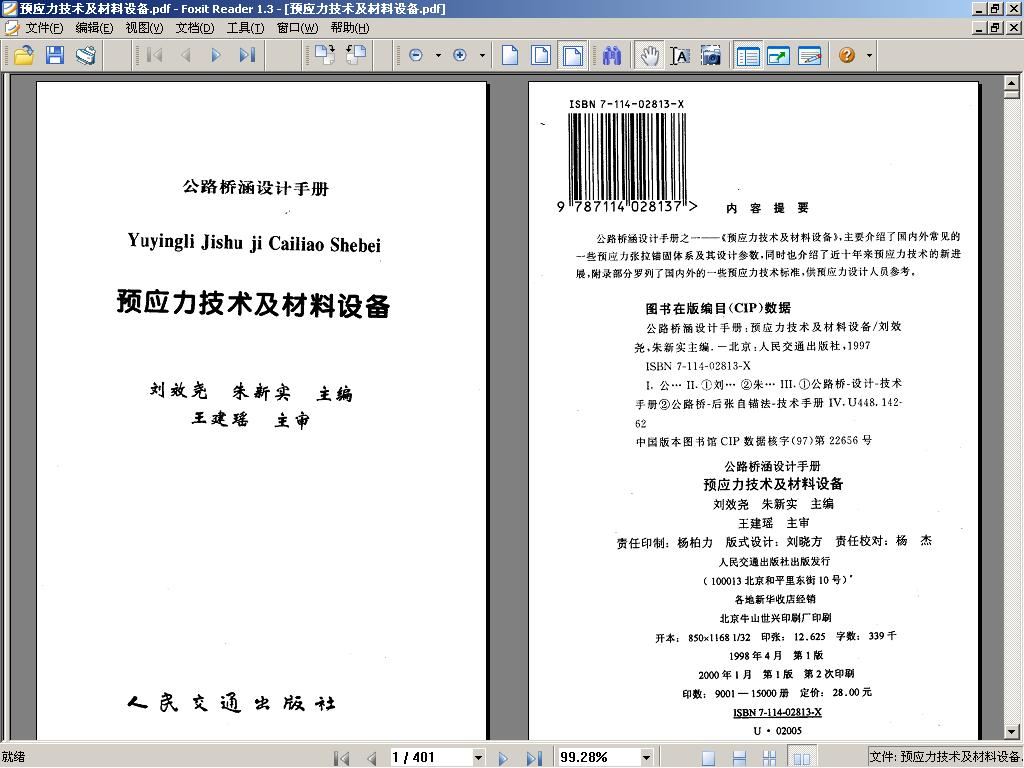Click the document icon left of 文件 menu
Viewport: 1024px width, 768px height.
coord(12,28)
